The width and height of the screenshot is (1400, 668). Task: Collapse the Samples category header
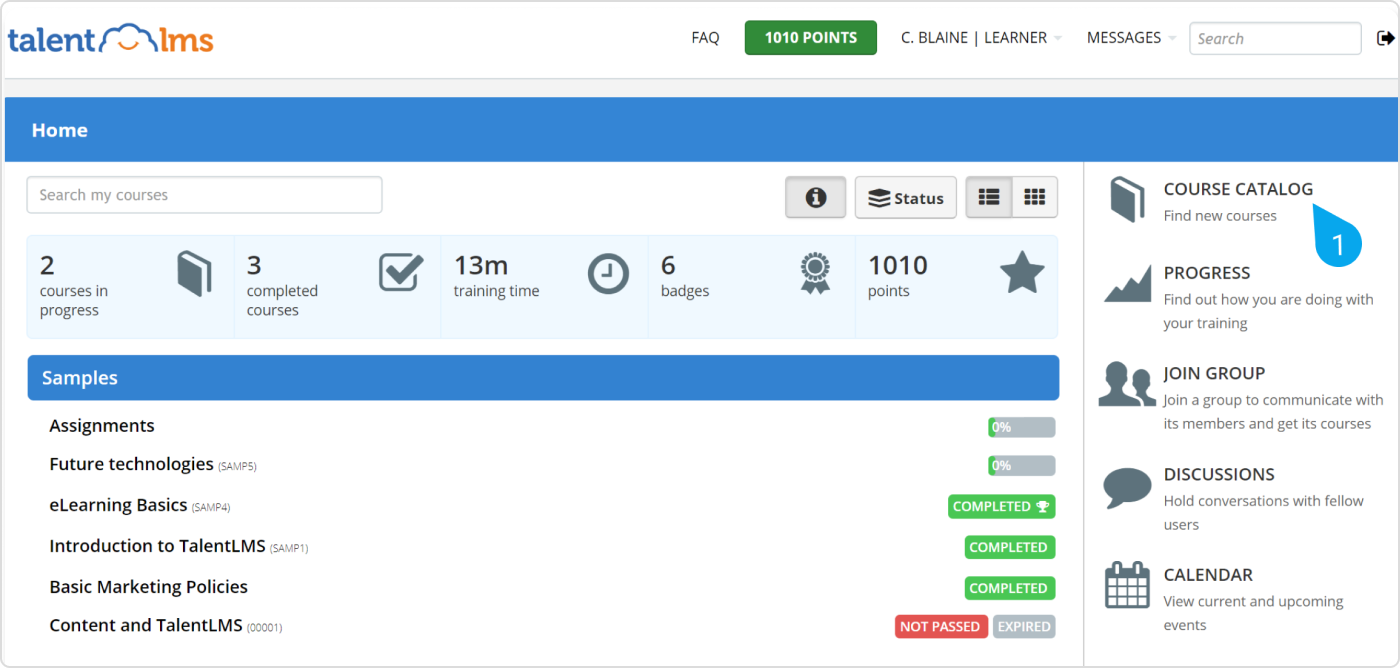[543, 378]
